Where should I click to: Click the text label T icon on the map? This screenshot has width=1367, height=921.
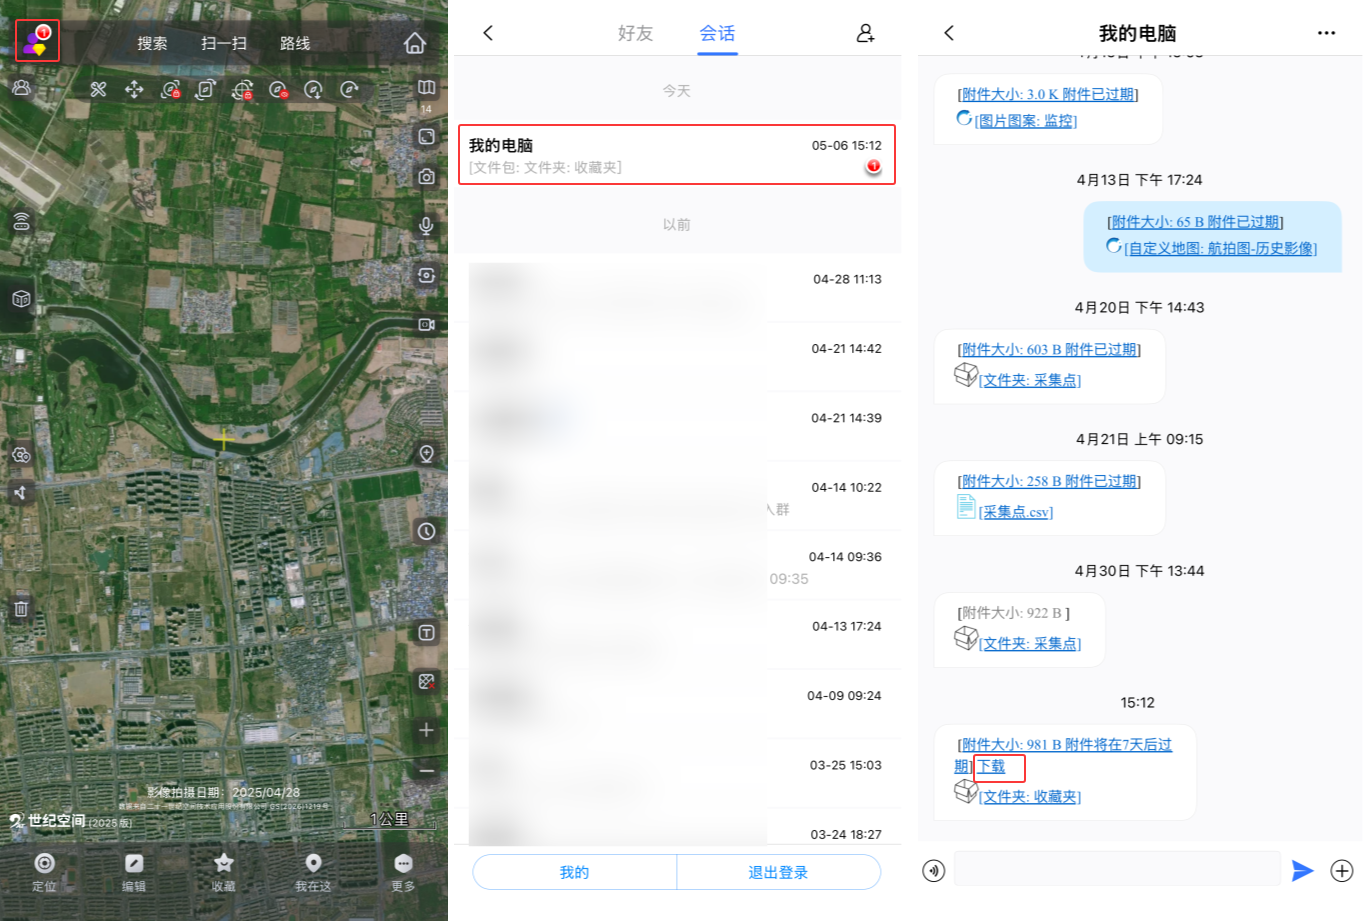(426, 633)
